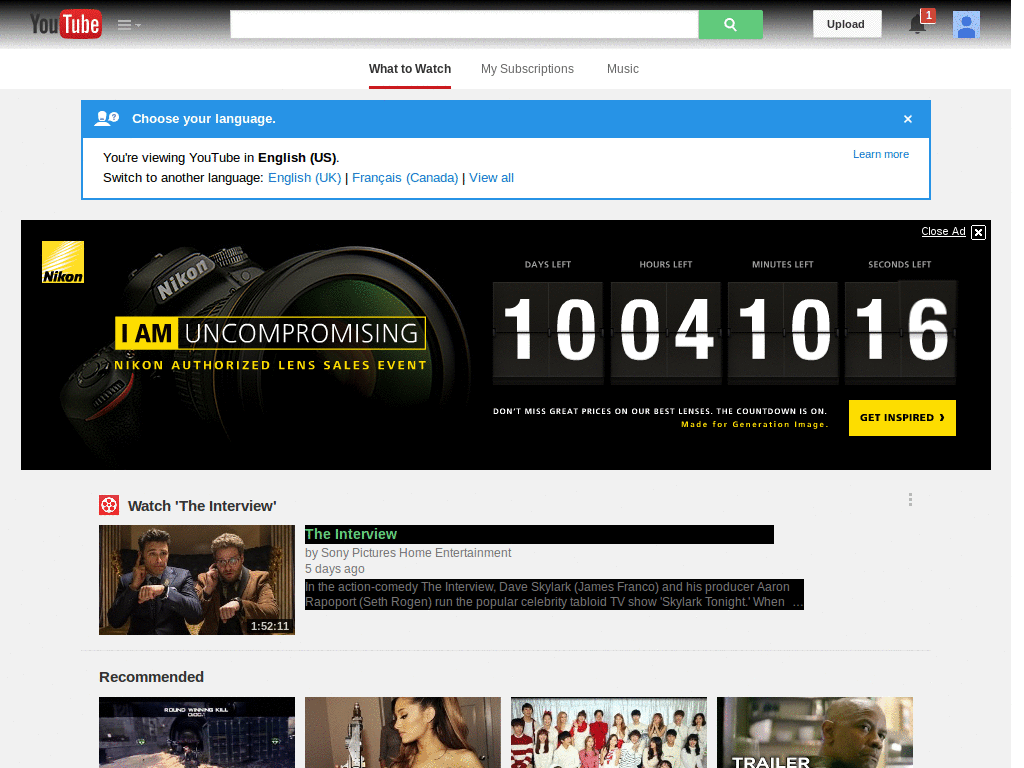Switch to My Subscriptions tab
Image resolution: width=1024 pixels, height=768 pixels.
[x=527, y=69]
